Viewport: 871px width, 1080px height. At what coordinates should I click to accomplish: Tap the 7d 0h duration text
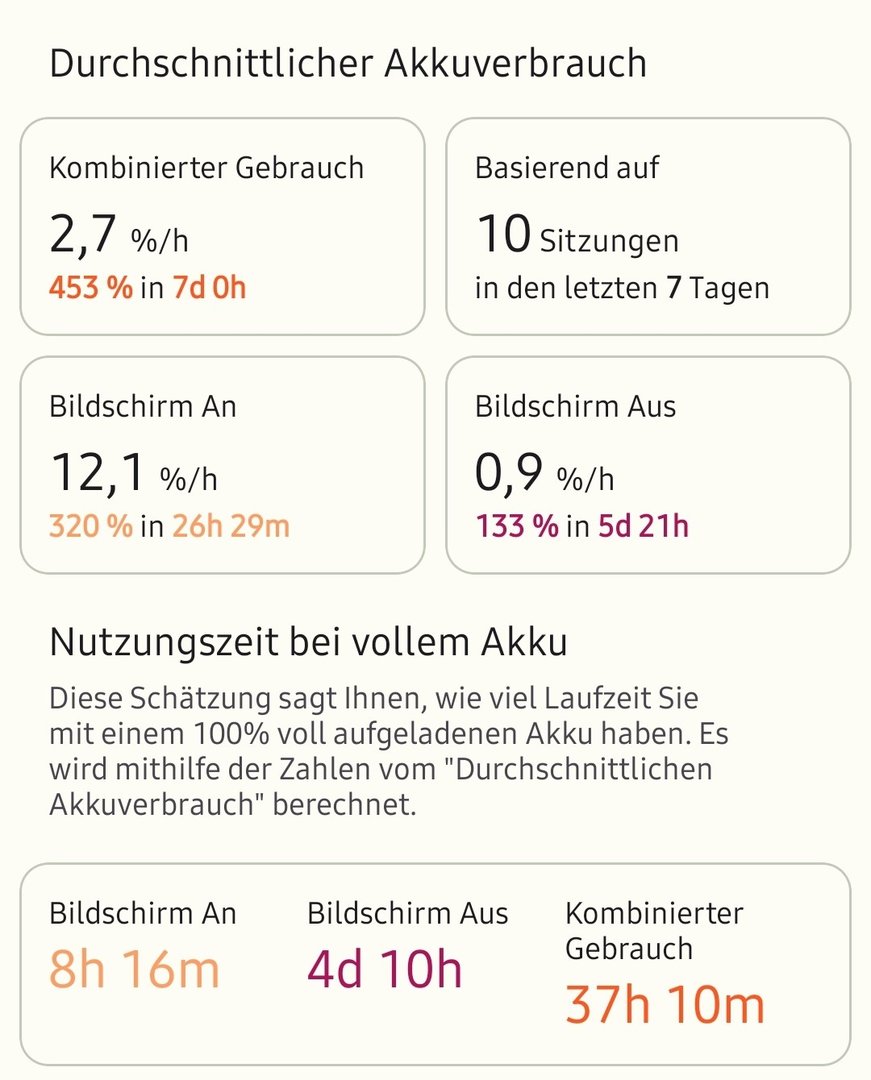(x=208, y=288)
